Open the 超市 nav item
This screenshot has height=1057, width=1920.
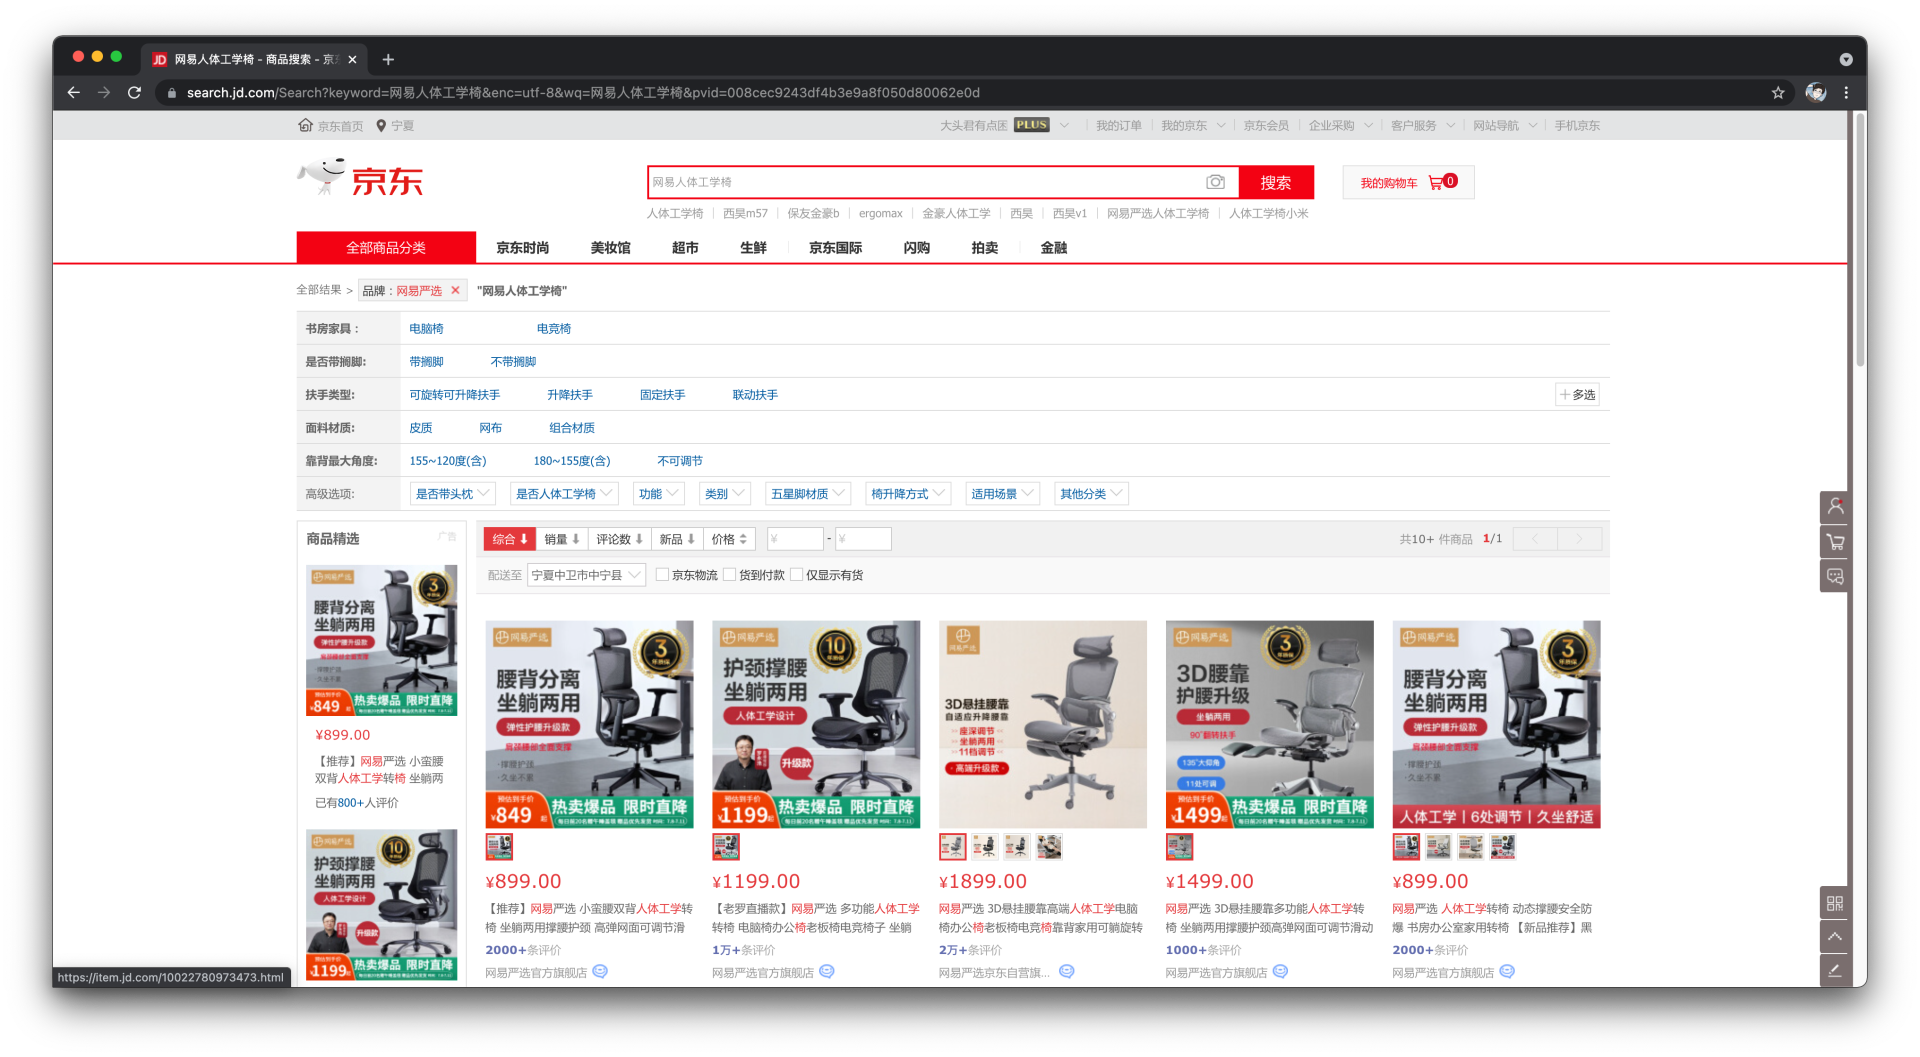click(x=685, y=247)
